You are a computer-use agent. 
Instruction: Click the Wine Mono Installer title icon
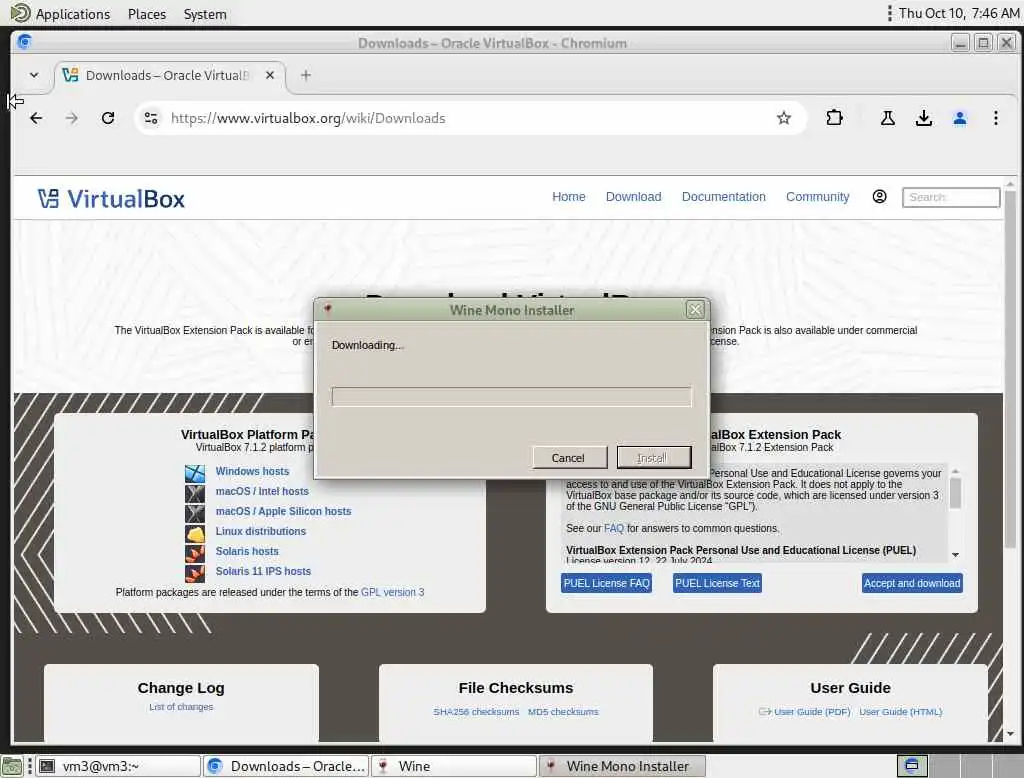point(327,309)
